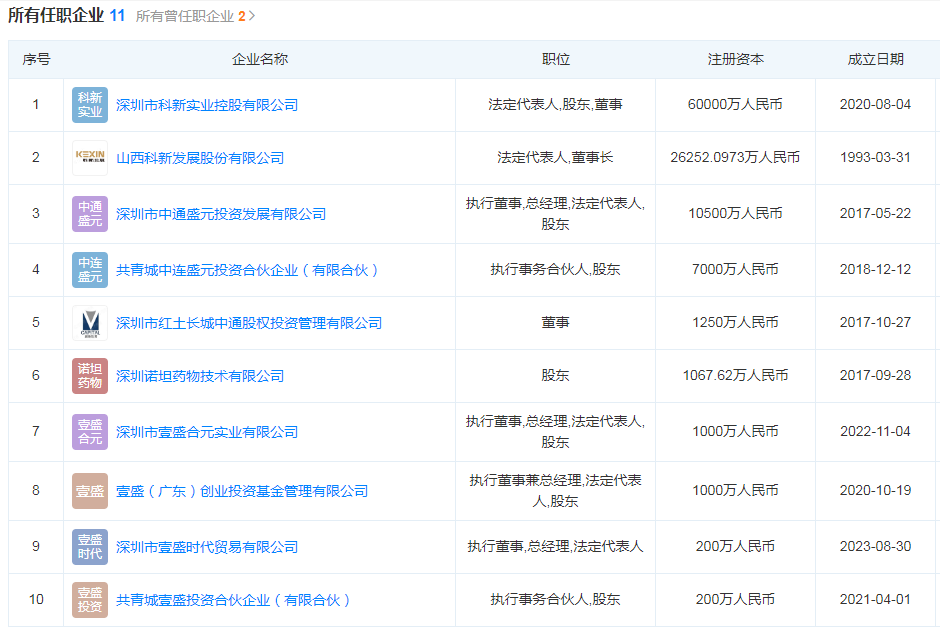Click position 董事 in row 5
The width and height of the screenshot is (940, 633).
[x=555, y=322]
